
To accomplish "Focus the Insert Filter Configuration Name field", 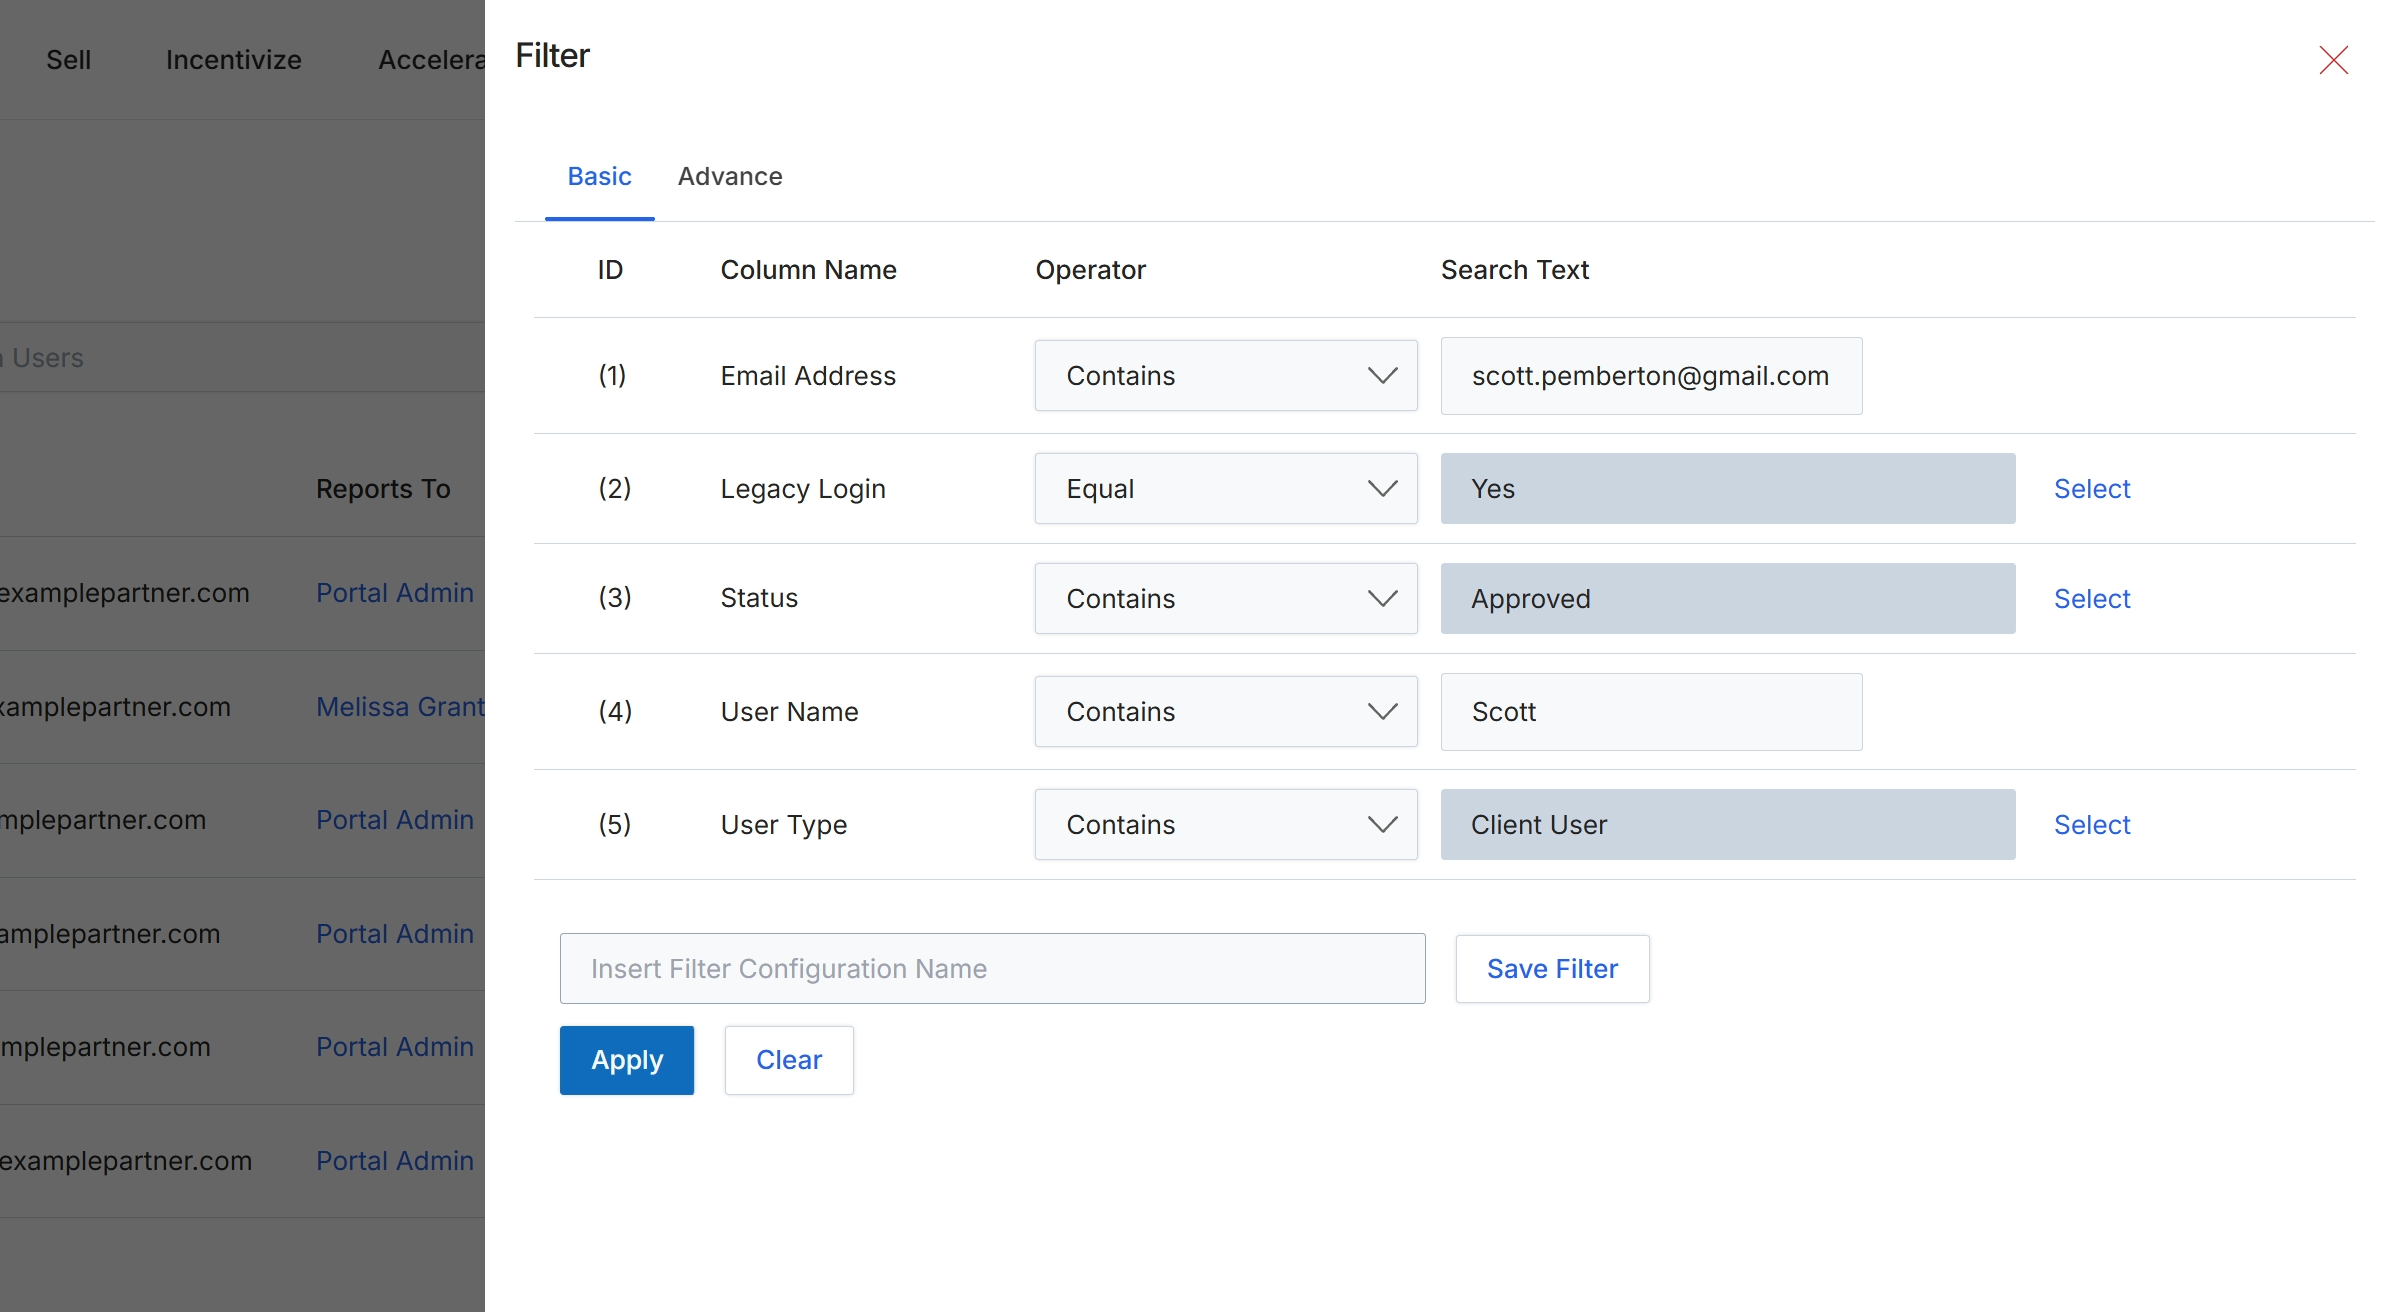I will point(992,968).
